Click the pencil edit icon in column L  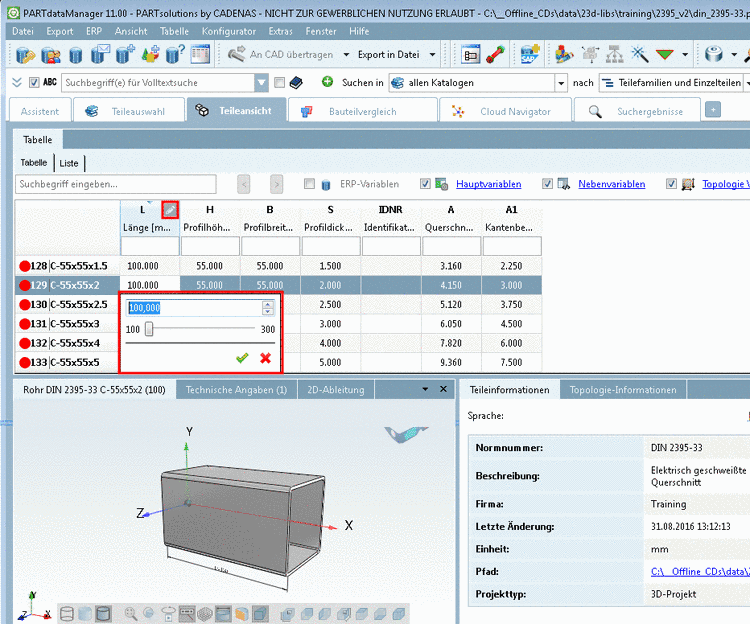[170, 209]
